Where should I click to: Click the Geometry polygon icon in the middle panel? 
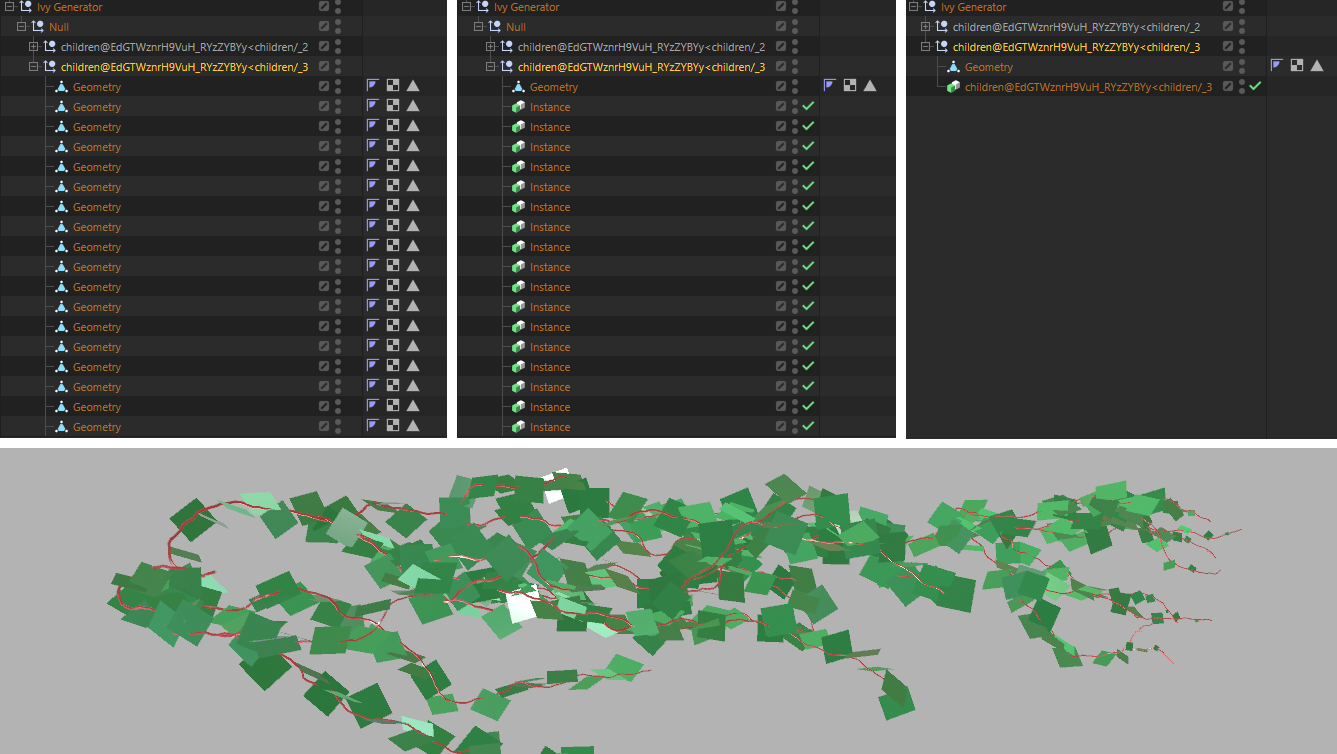(518, 87)
